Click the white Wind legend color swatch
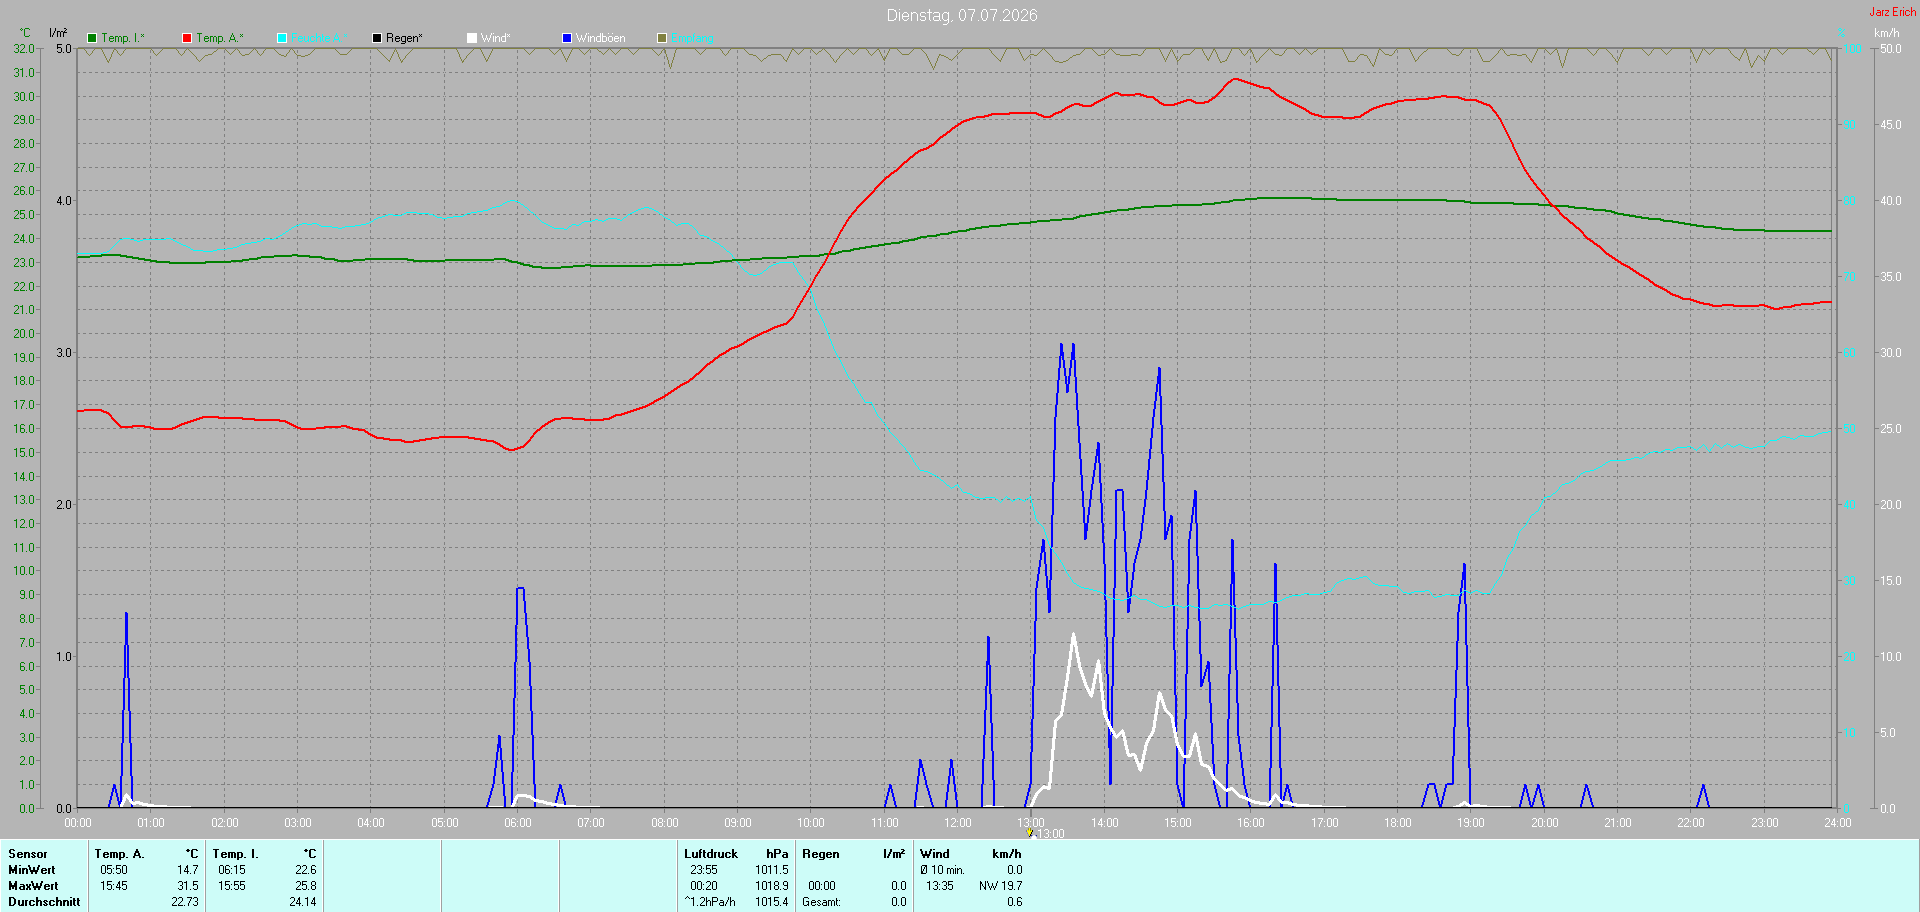This screenshot has width=1920, height=912. tap(472, 38)
